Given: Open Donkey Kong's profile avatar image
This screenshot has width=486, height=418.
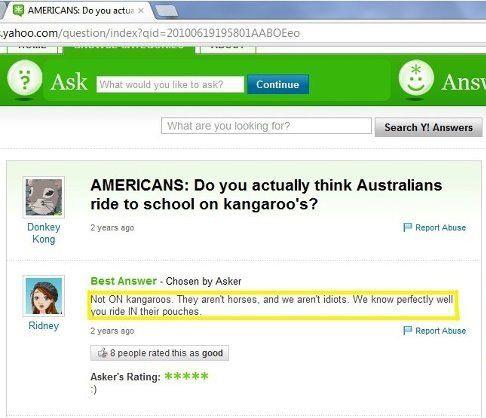Looking at the screenshot, I should pos(44,197).
